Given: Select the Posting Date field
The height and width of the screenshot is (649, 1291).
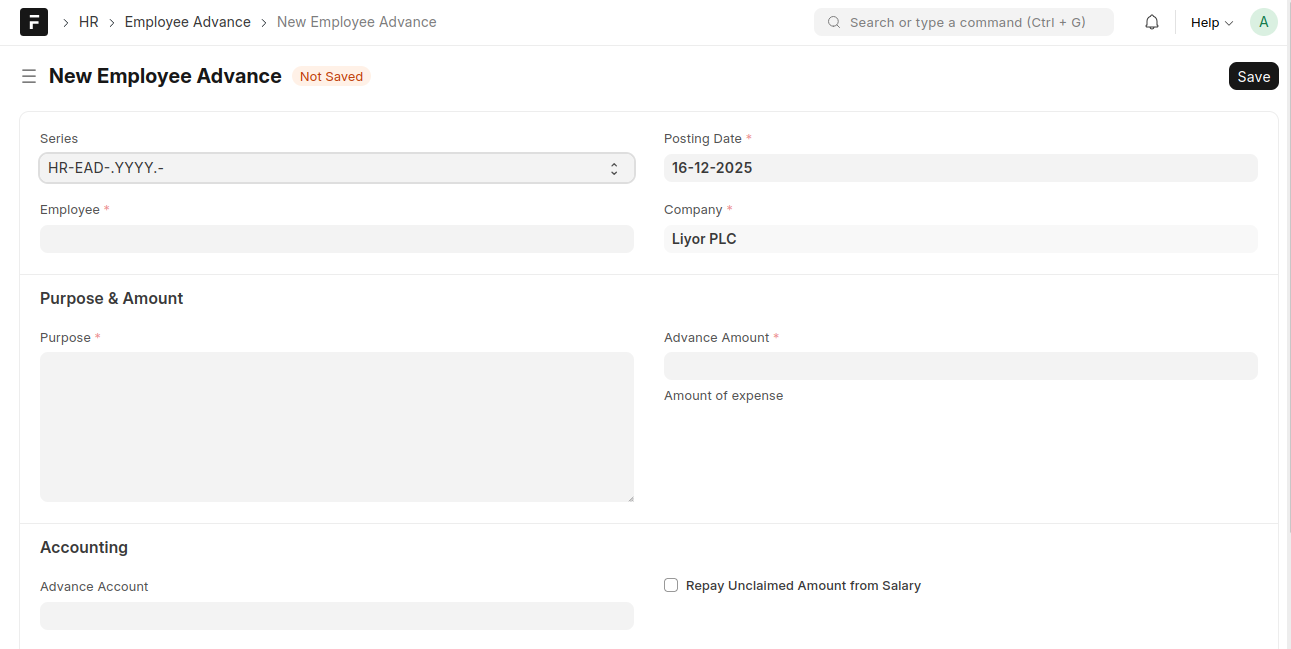Looking at the screenshot, I should point(960,168).
